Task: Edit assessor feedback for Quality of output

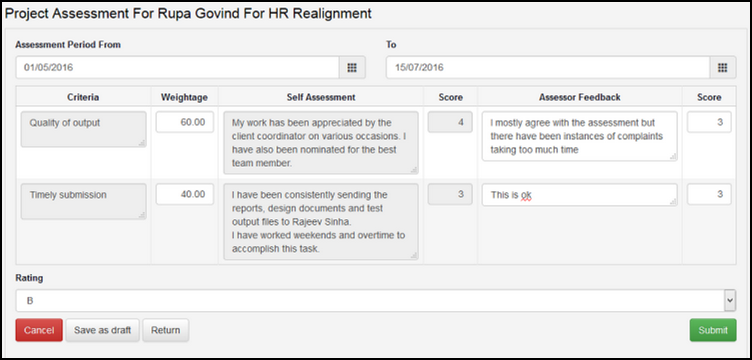Action: [x=579, y=136]
